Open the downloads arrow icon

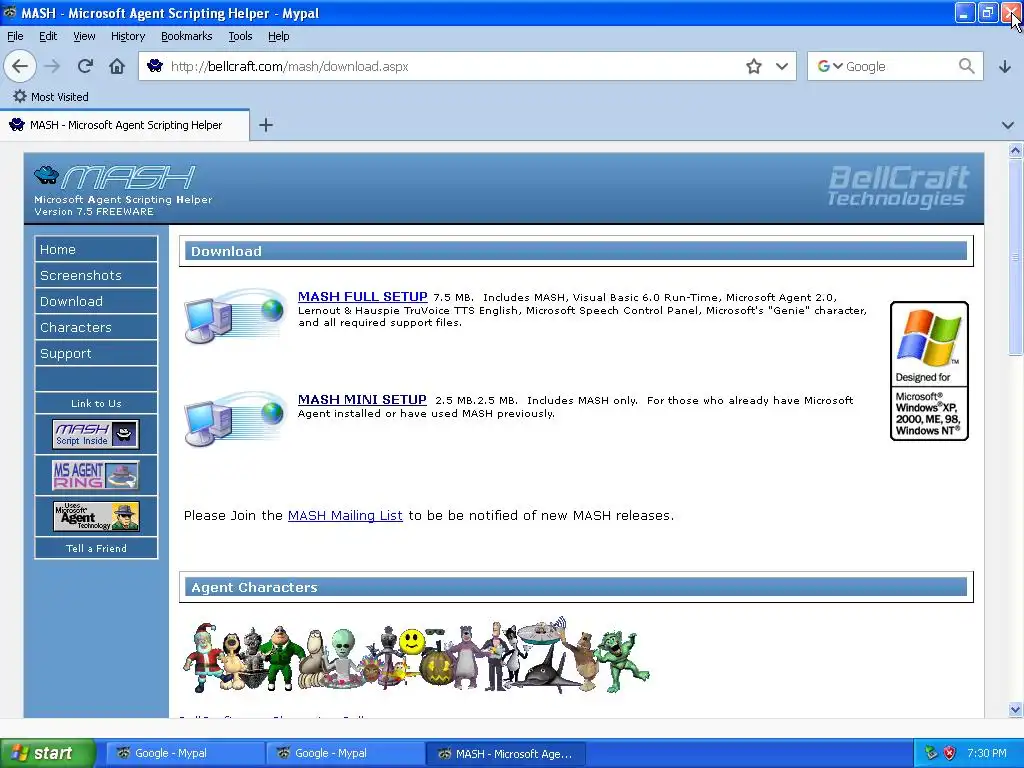1005,66
